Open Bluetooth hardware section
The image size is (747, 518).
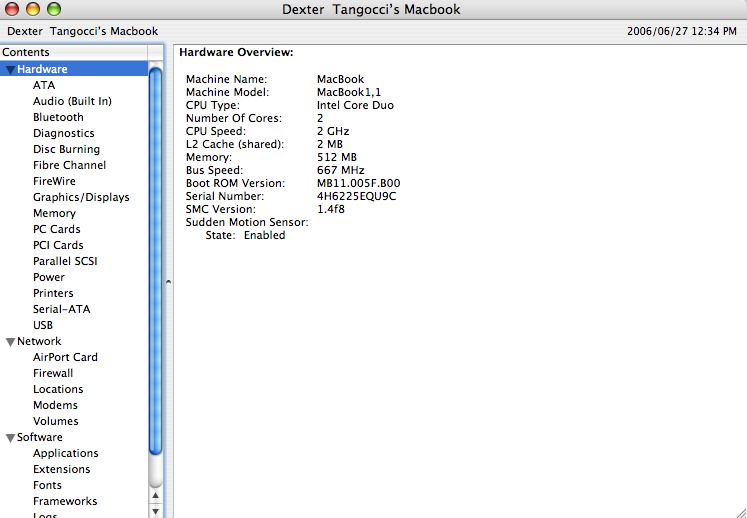tap(58, 117)
